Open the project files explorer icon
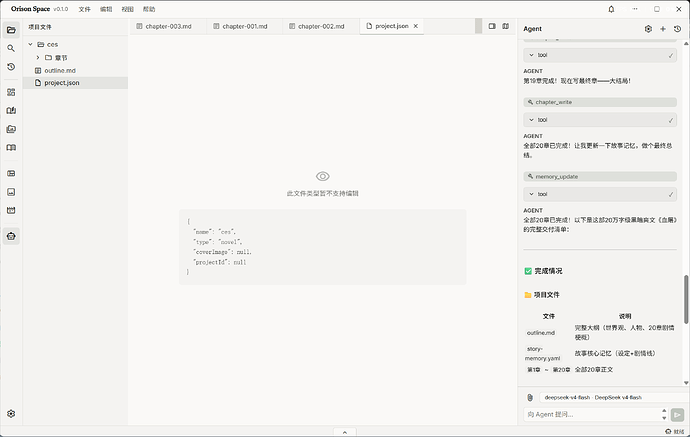 tap(11, 30)
